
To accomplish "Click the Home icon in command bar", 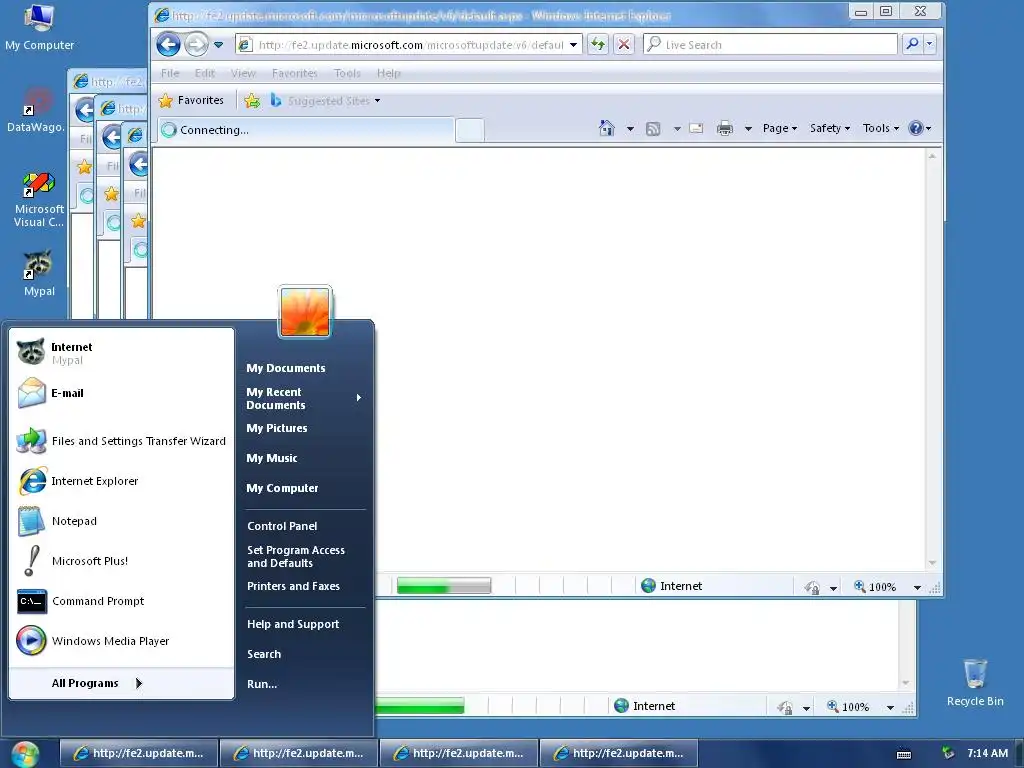I will coord(607,129).
